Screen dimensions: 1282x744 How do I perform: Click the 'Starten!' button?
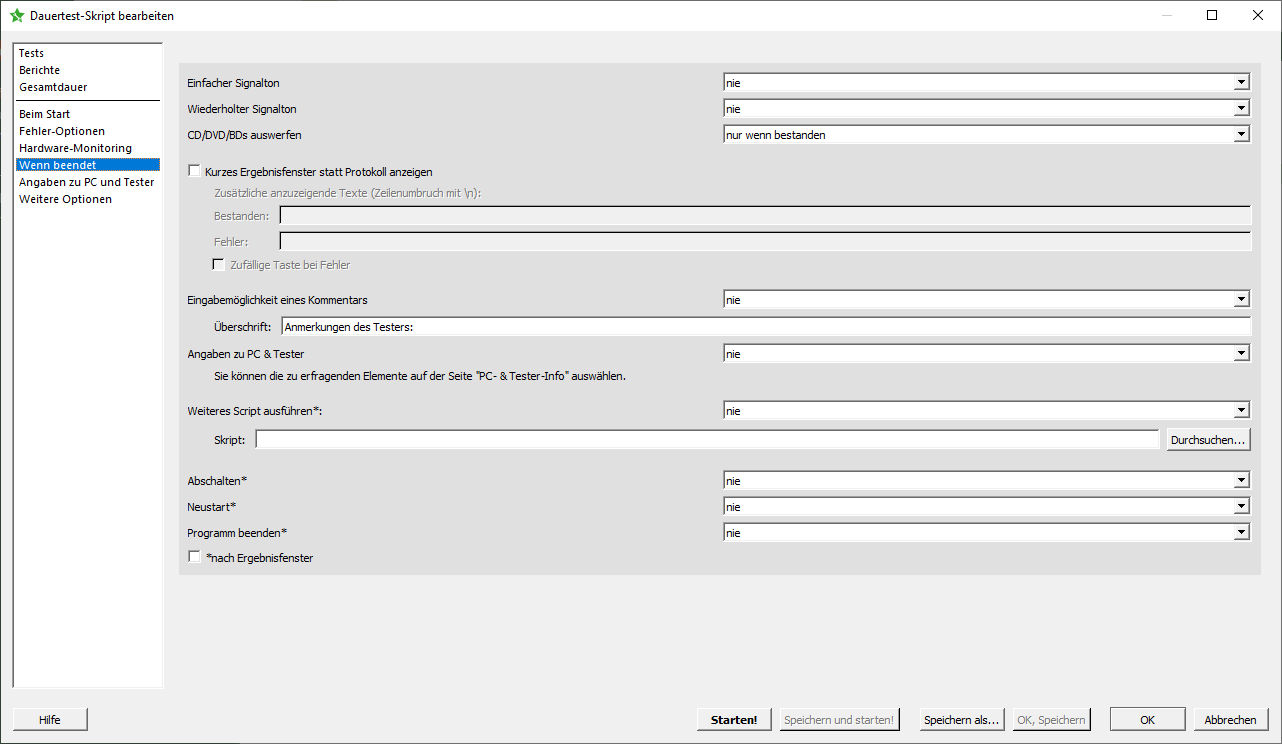734,720
